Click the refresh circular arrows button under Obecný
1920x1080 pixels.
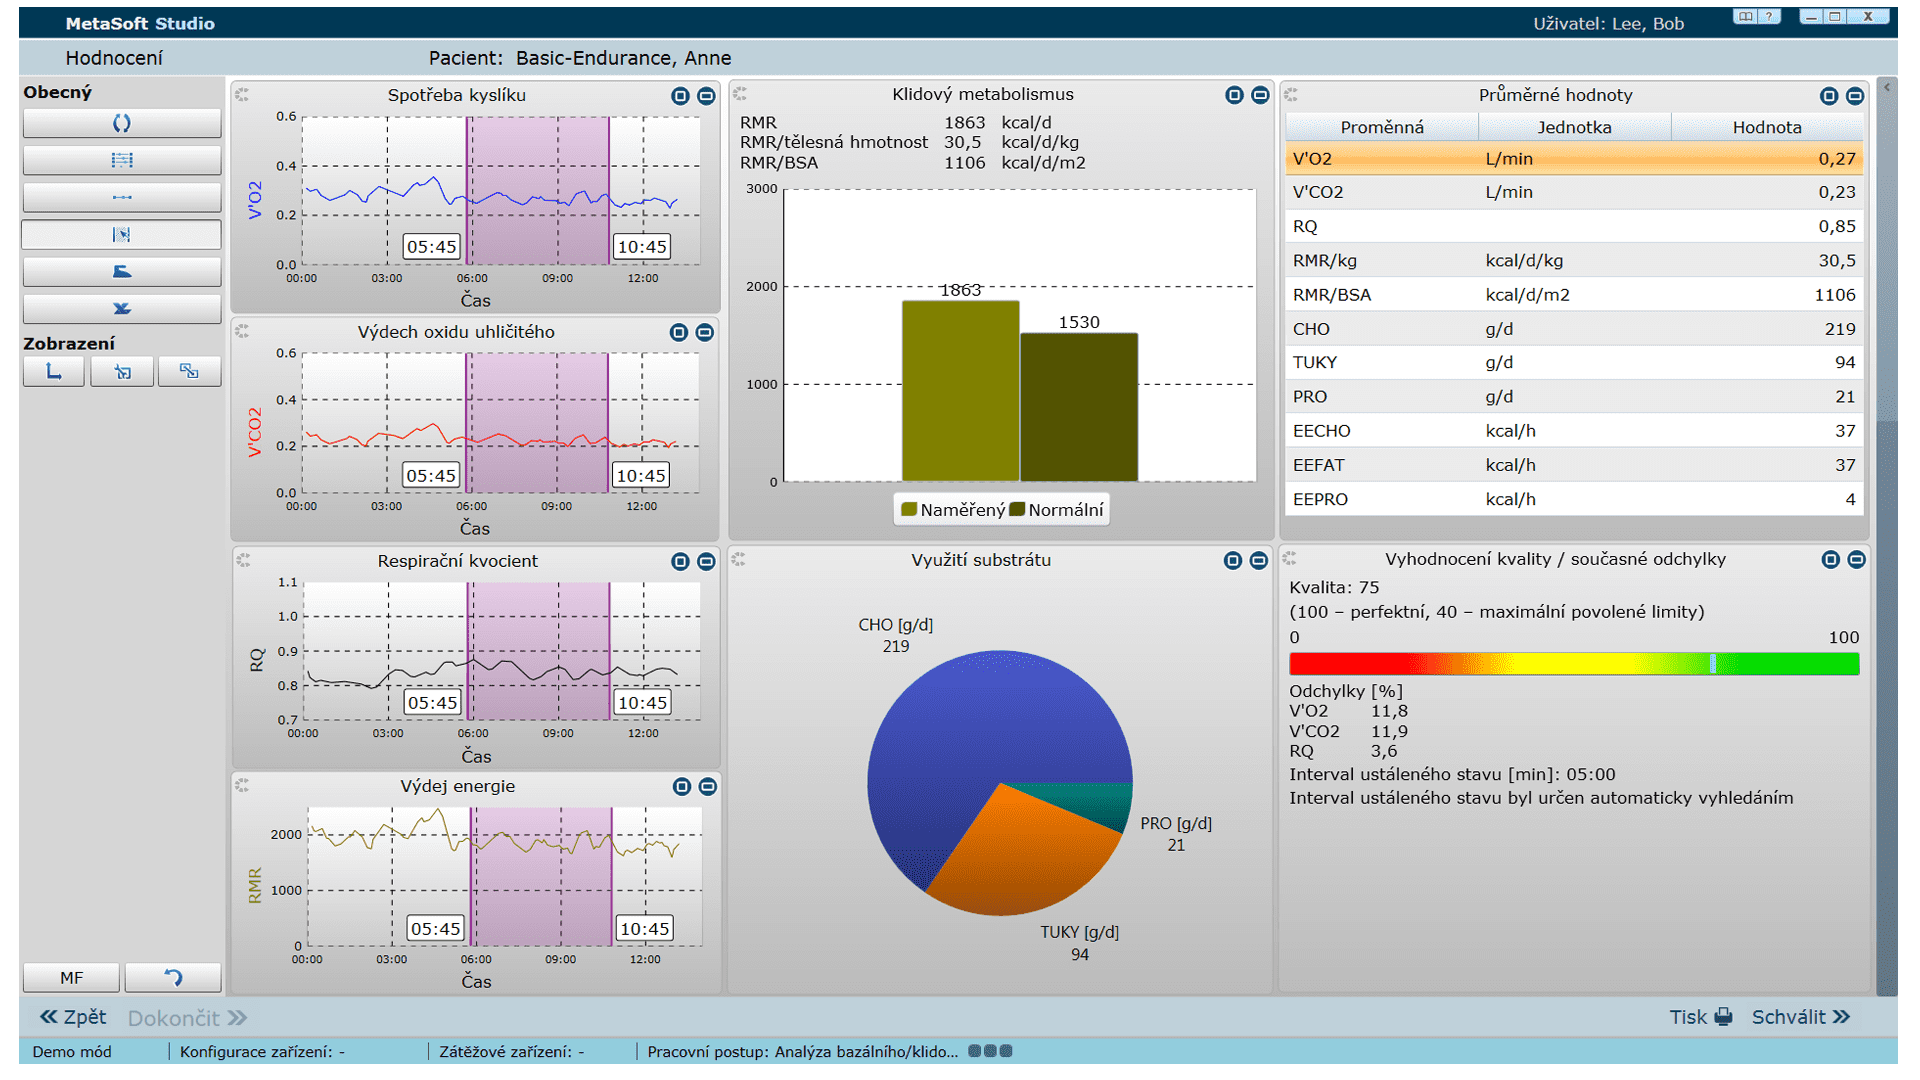122,123
